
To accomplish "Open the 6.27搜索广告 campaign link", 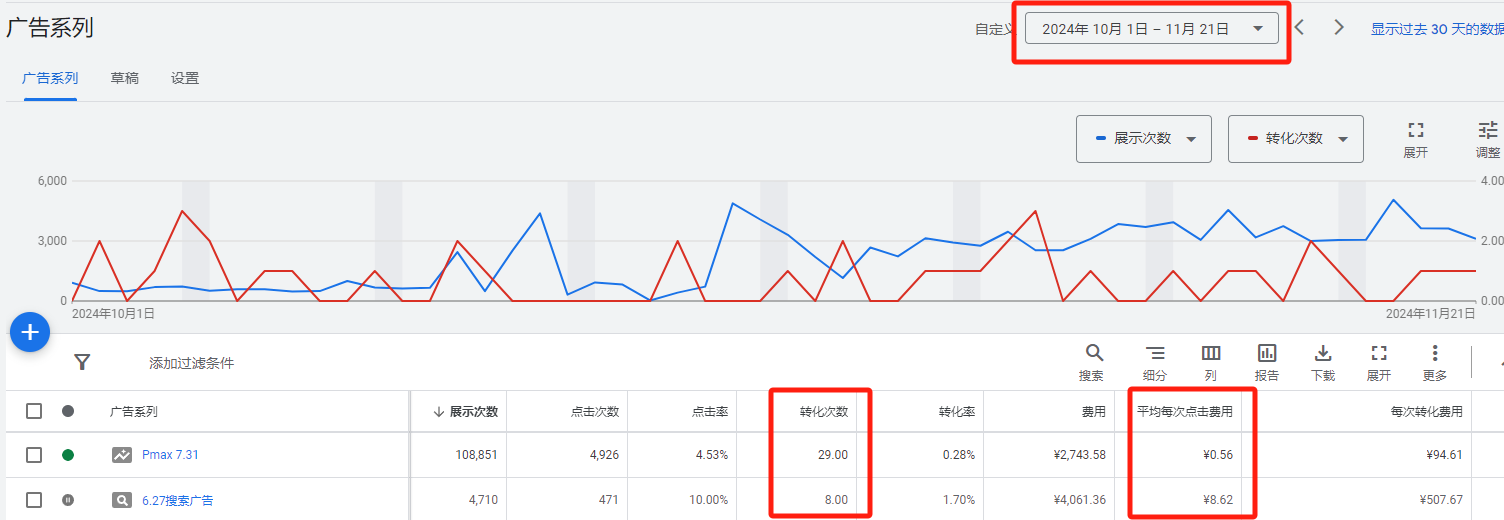I will click(x=178, y=500).
